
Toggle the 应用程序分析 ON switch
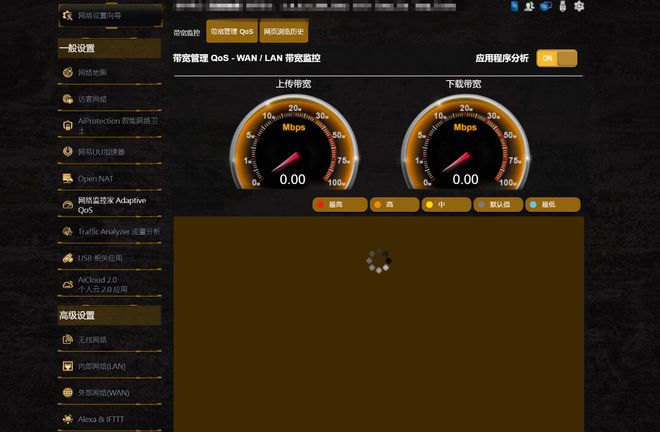pyautogui.click(x=556, y=58)
